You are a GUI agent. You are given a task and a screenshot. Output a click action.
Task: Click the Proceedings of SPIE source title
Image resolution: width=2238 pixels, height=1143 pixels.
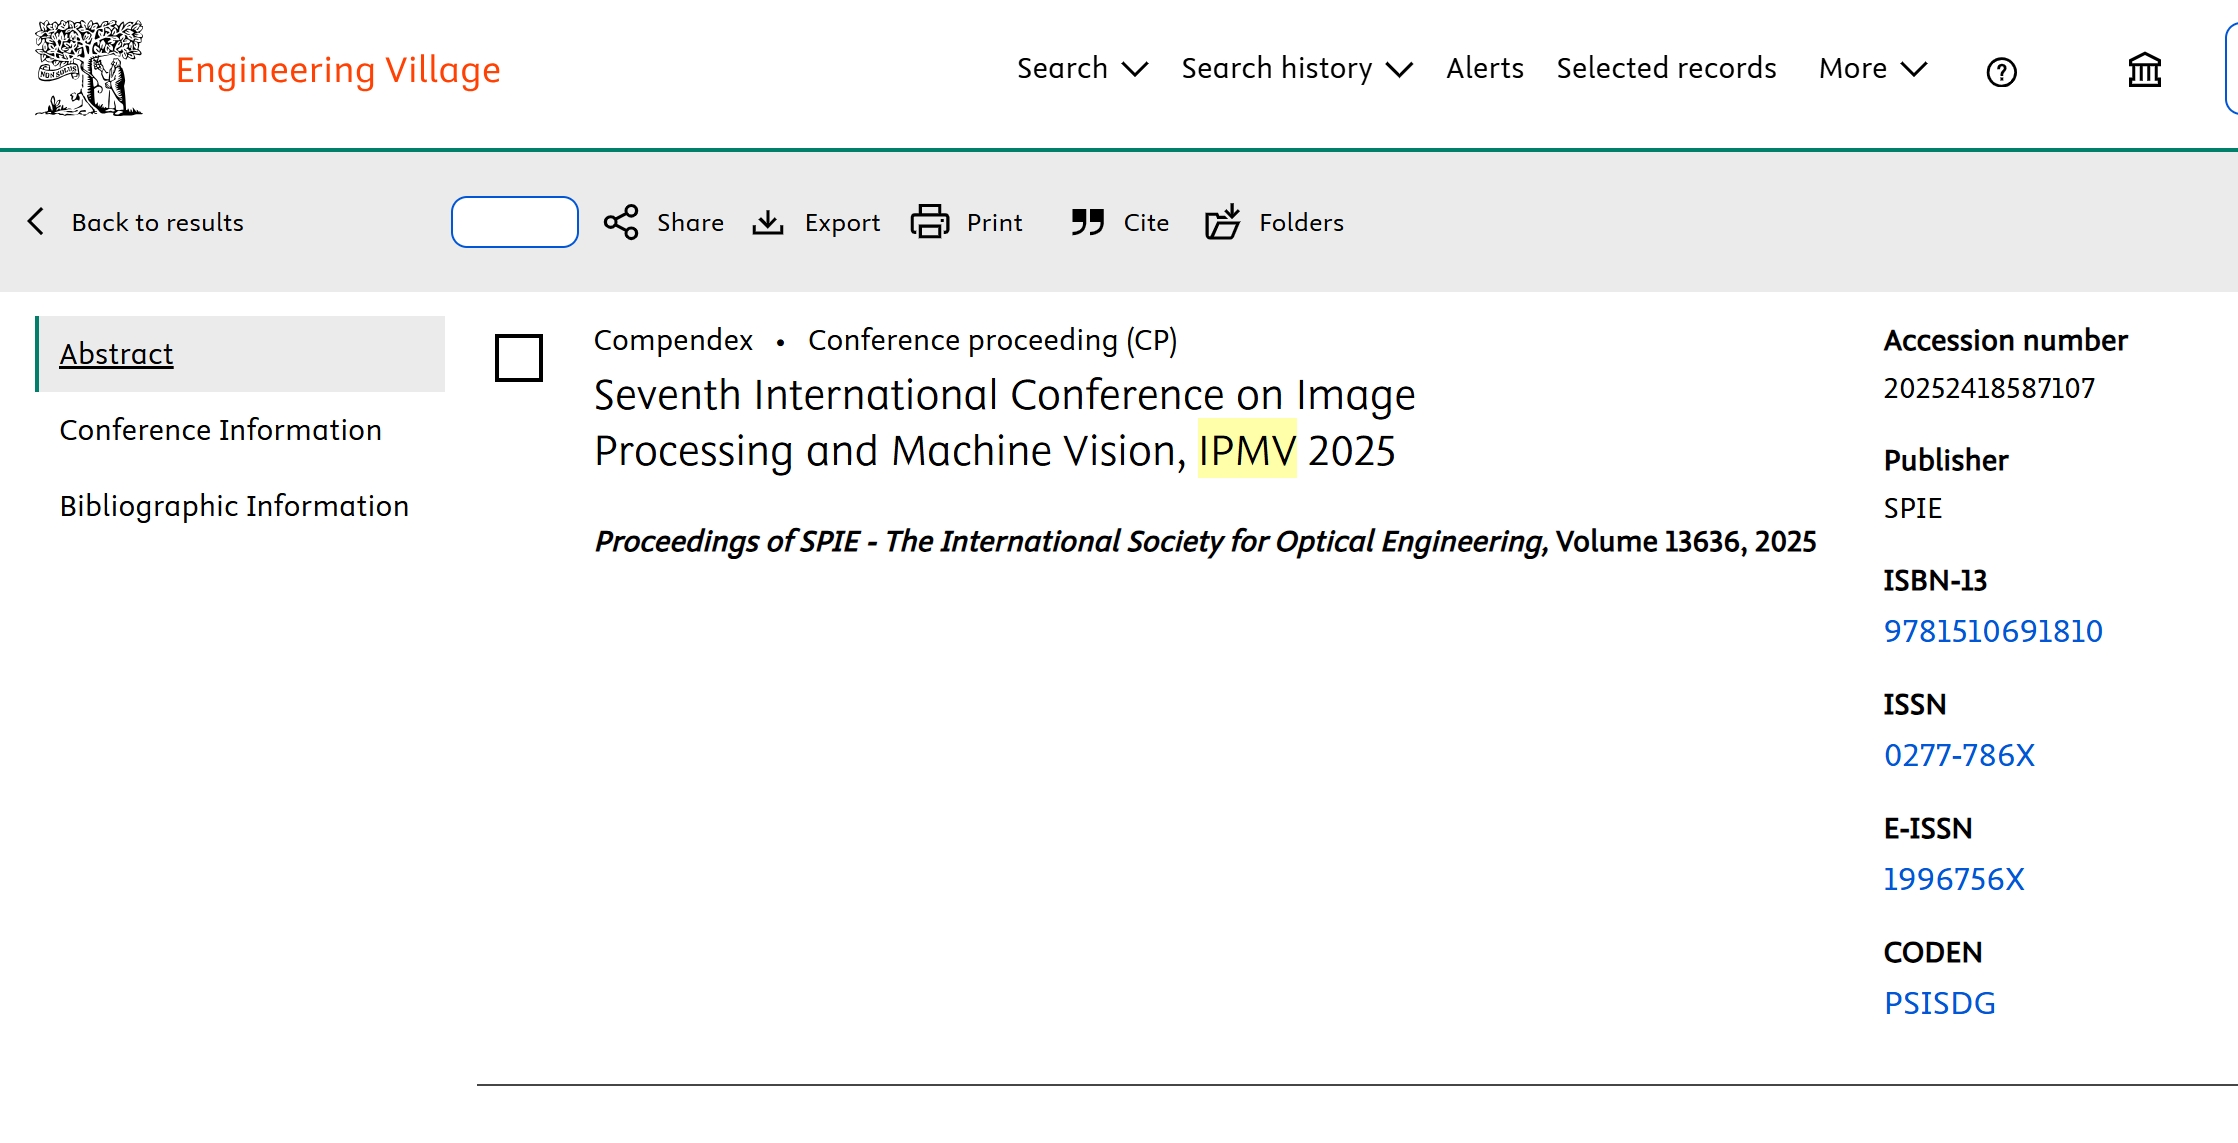pyautogui.click(x=1071, y=541)
